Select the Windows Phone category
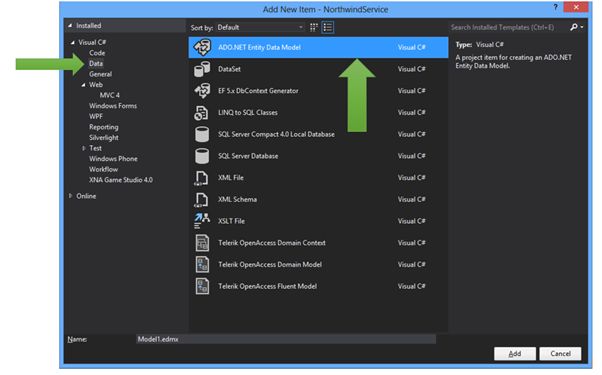This screenshot has height=375, width=602. (113, 159)
